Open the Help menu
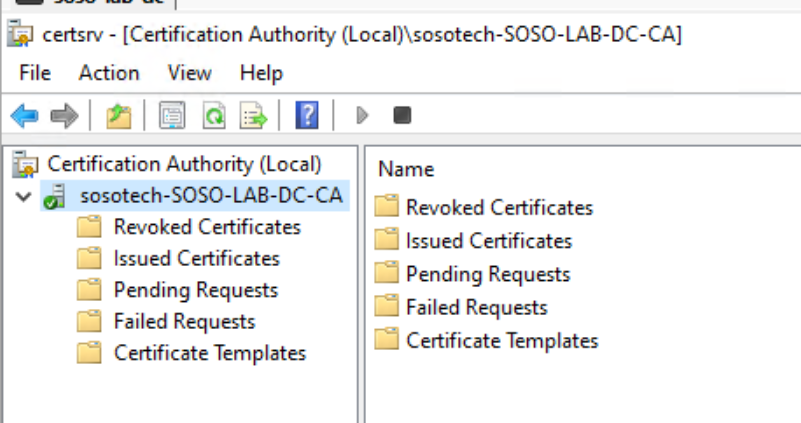Viewport: 801px width, 423px height. click(x=261, y=73)
